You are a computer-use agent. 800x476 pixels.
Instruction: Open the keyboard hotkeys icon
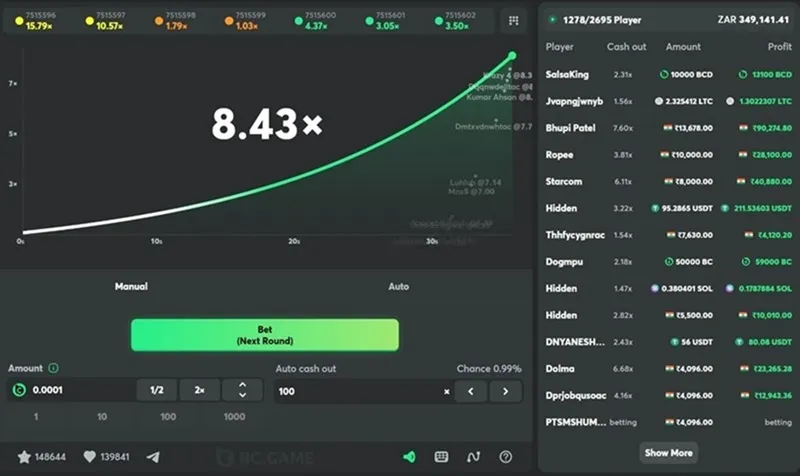pos(441,457)
